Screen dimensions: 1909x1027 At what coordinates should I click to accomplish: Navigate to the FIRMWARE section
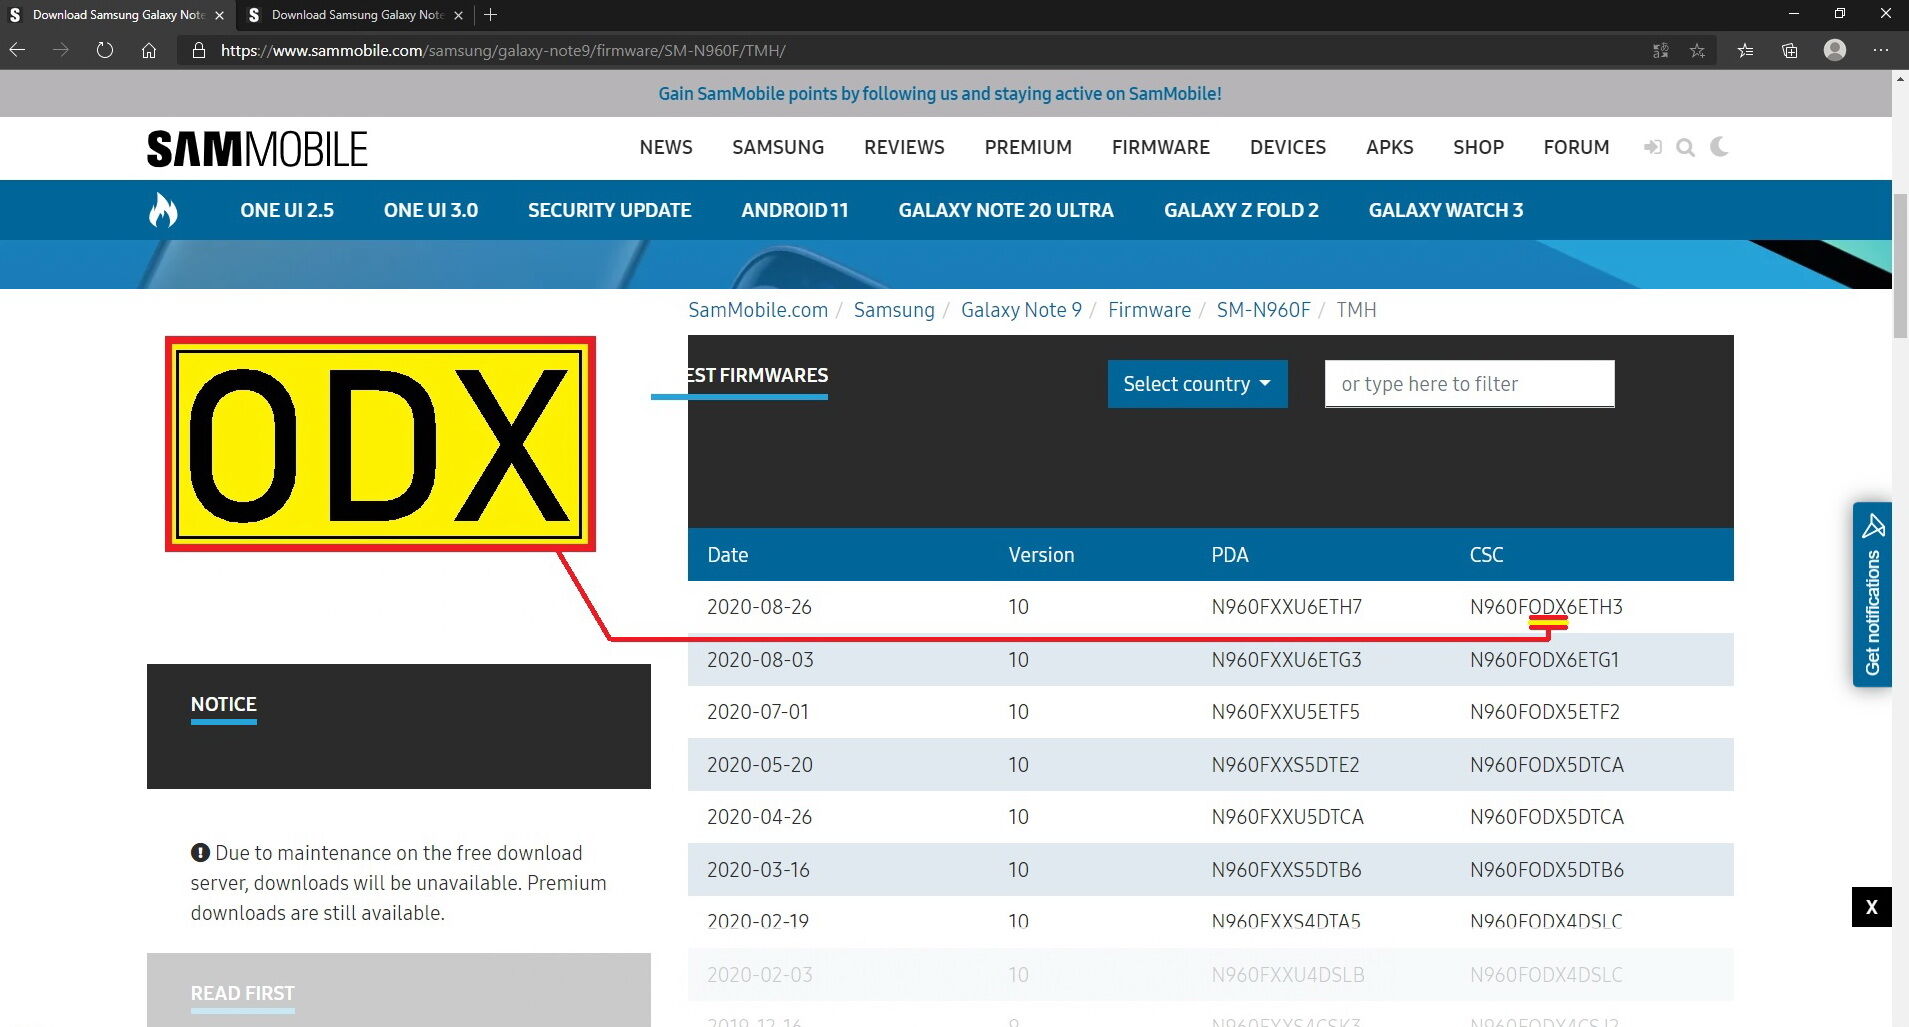click(x=1161, y=147)
